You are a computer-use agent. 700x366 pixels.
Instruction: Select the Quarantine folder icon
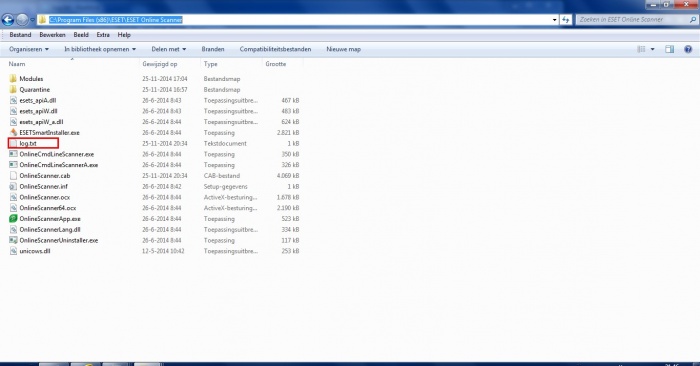point(13,89)
